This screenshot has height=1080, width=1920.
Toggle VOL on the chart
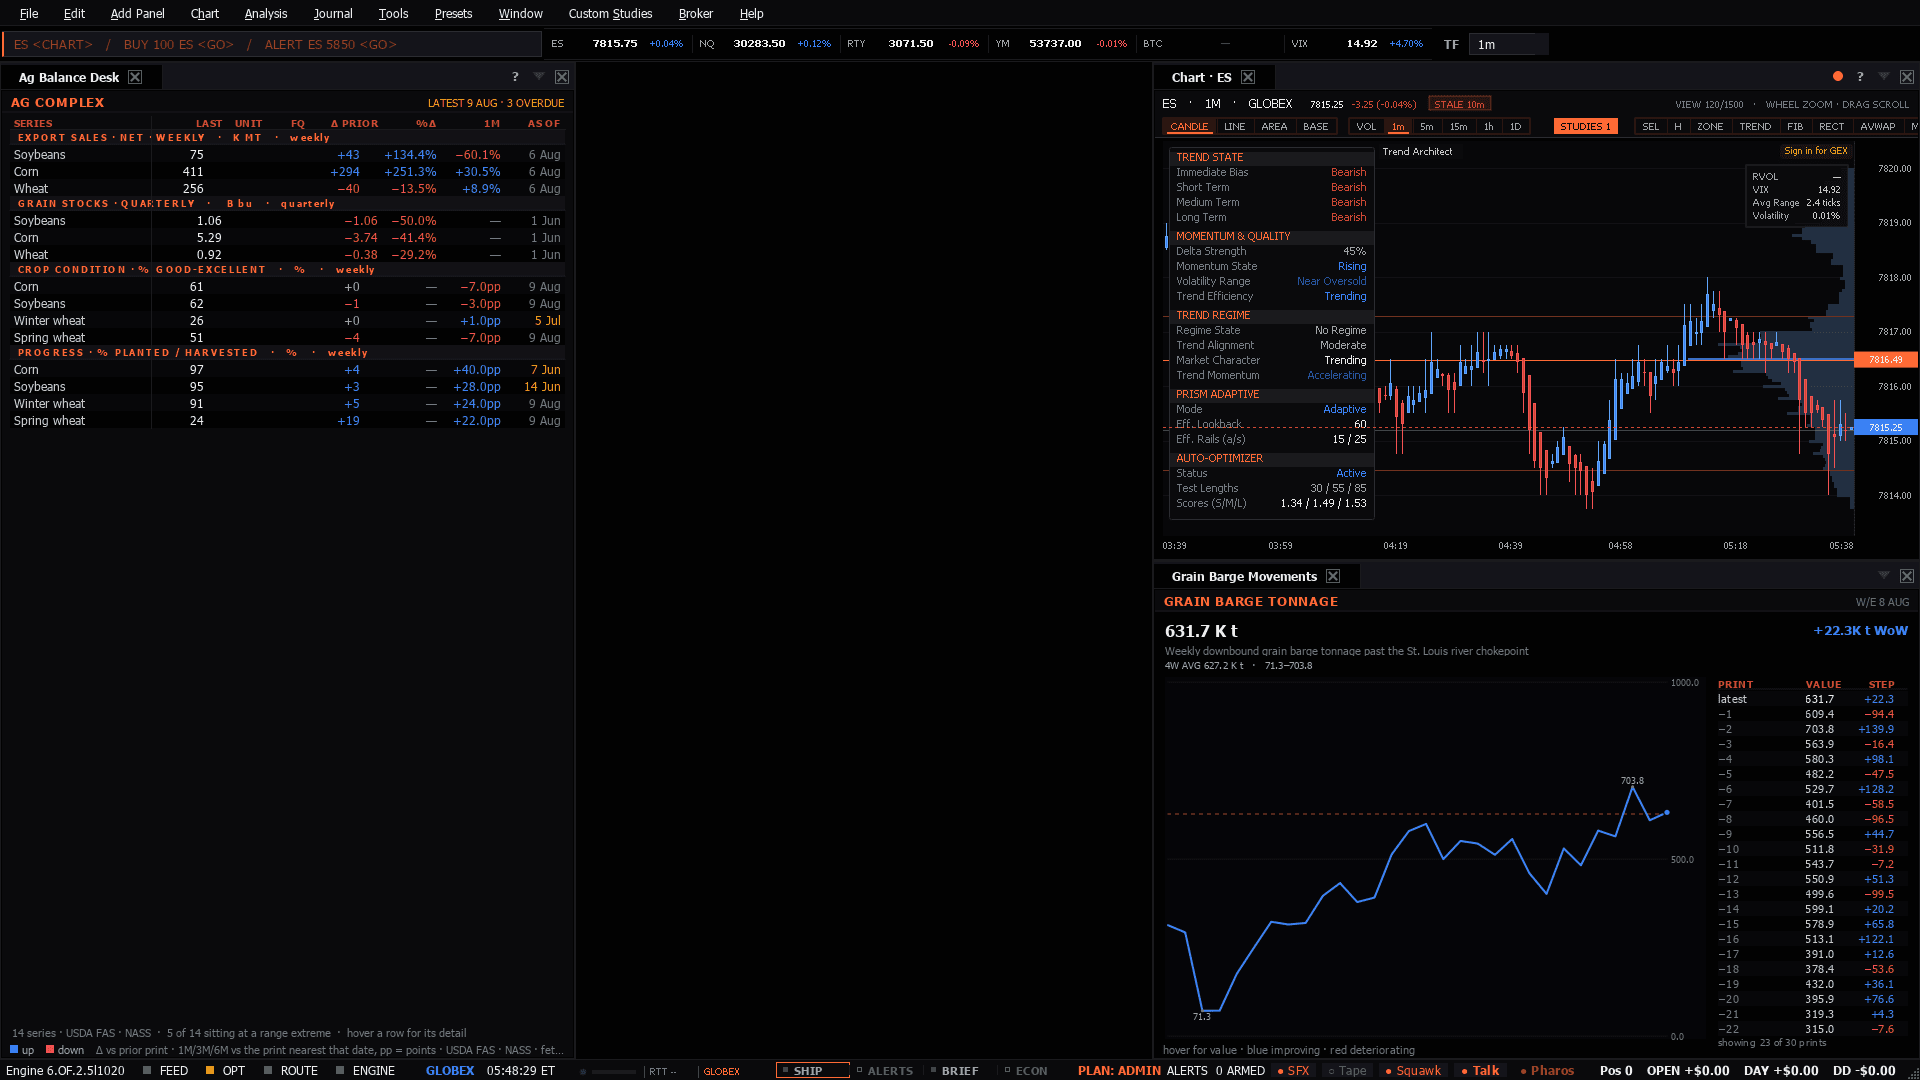(1366, 127)
